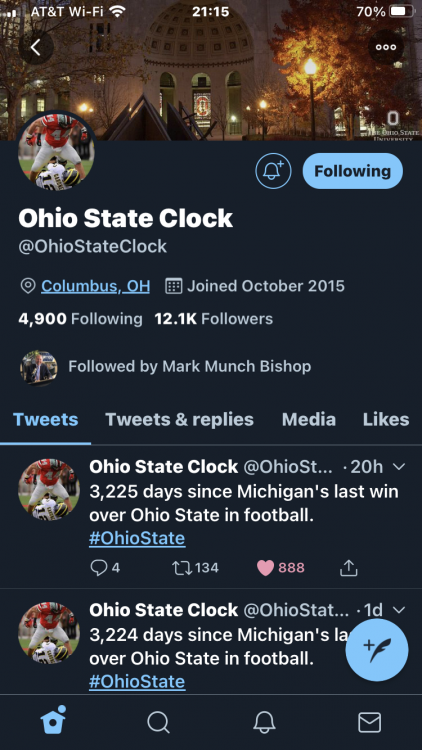The image size is (422, 750).
Task: Tap the back arrow icon
Action: [36, 47]
